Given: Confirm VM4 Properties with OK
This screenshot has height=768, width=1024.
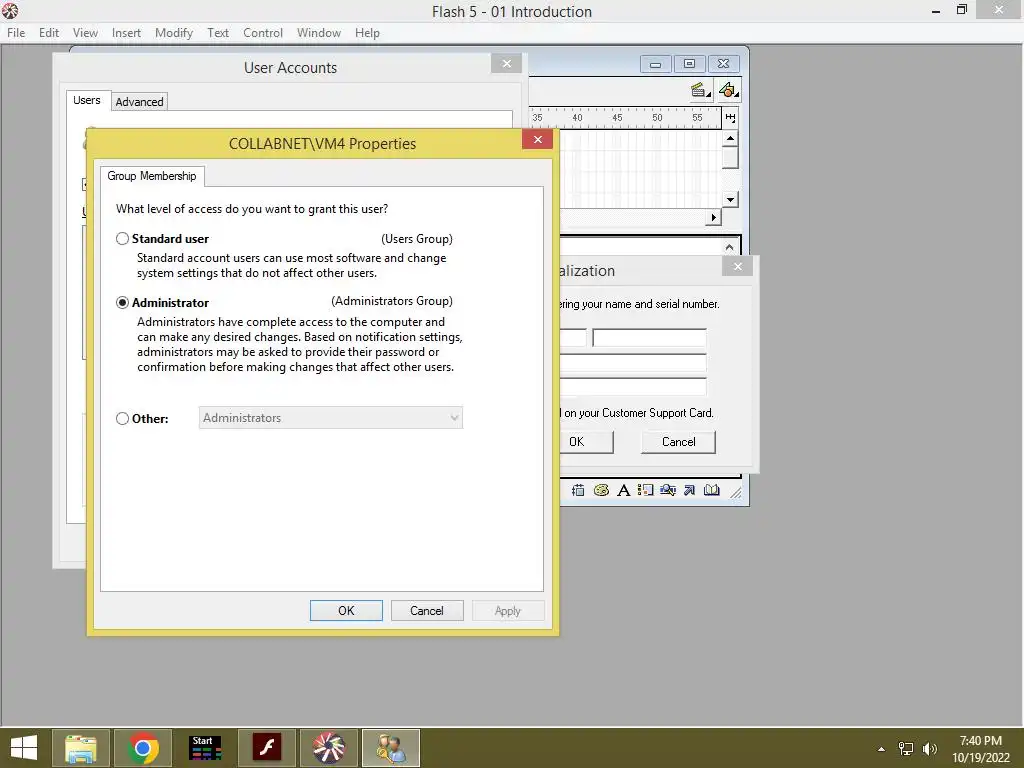Looking at the screenshot, I should click(346, 611).
